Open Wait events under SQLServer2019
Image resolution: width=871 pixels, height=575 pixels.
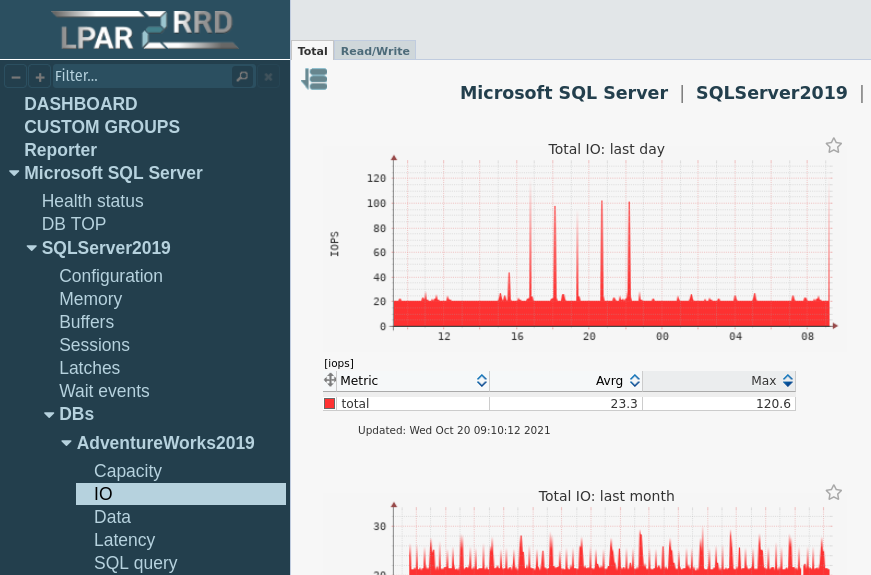[x=104, y=391]
